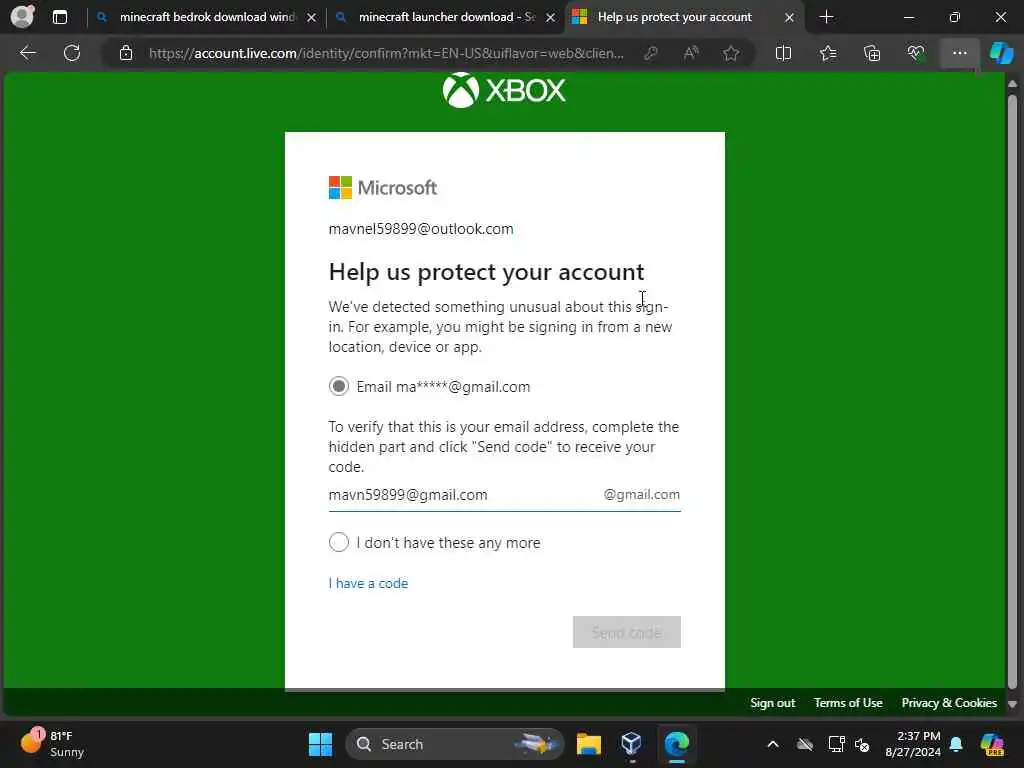Image resolution: width=1024 pixels, height=768 pixels.
Task: Click the vertical scrollbar thumb
Action: pyautogui.click(x=1012, y=392)
